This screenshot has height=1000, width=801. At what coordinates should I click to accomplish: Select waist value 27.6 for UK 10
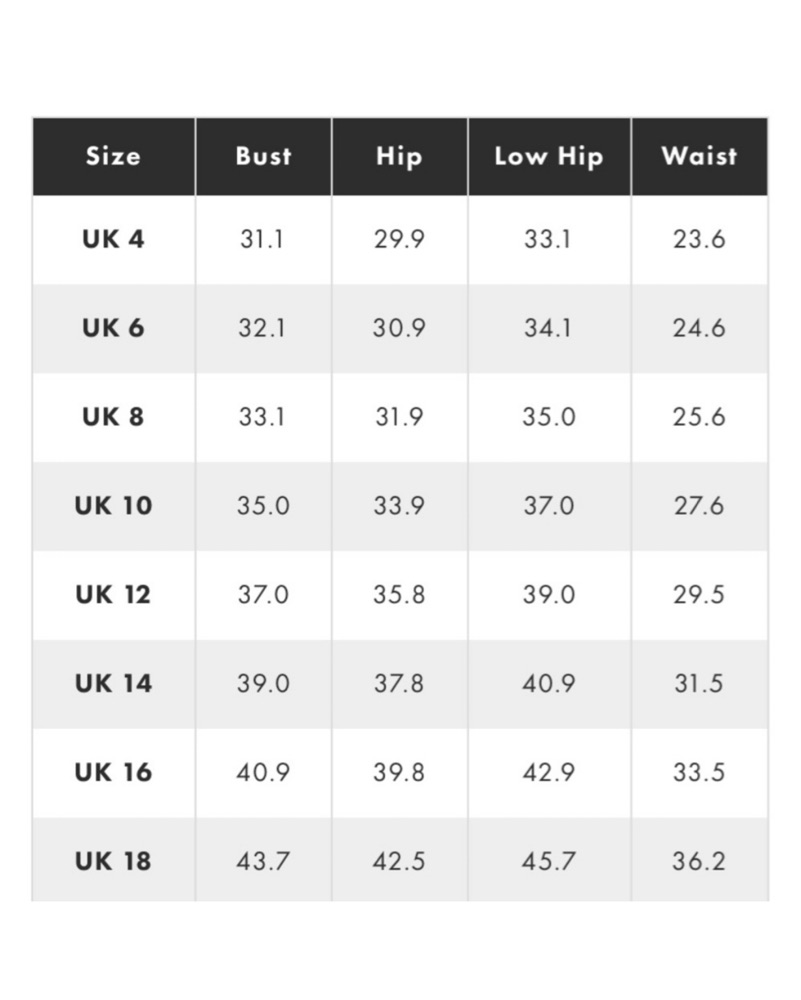point(699,506)
